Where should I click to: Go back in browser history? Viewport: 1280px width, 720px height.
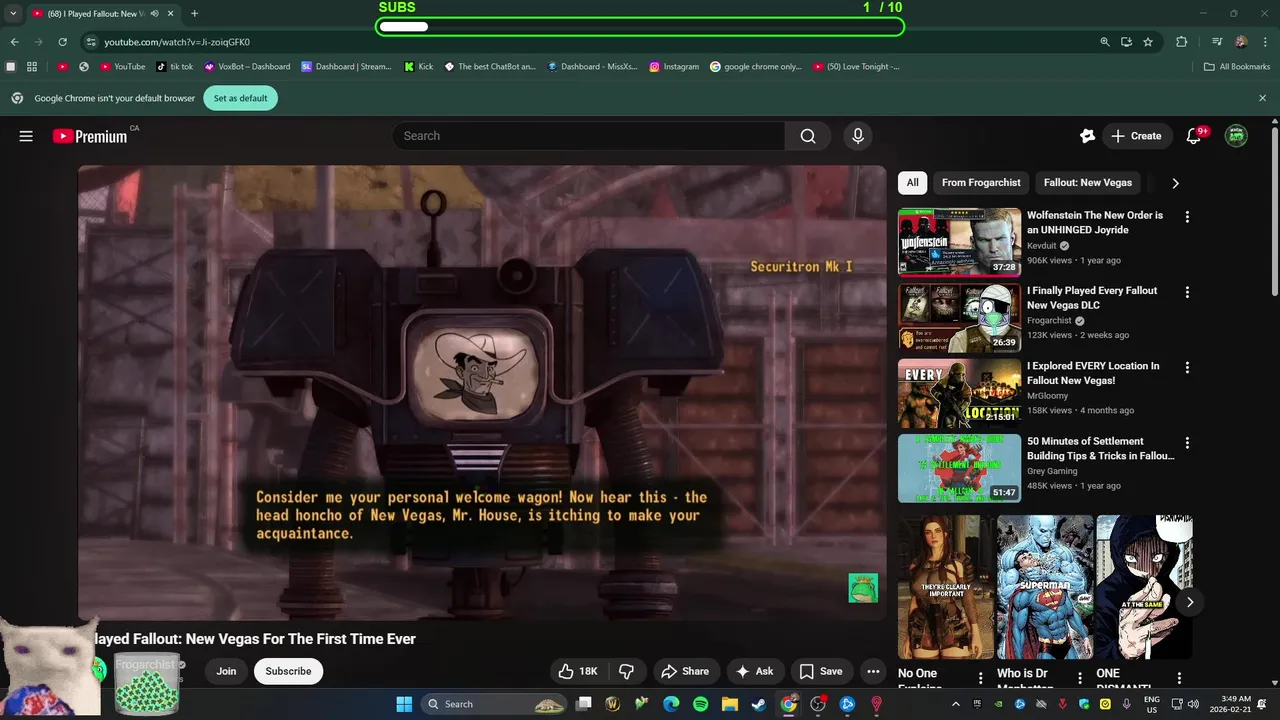click(14, 42)
